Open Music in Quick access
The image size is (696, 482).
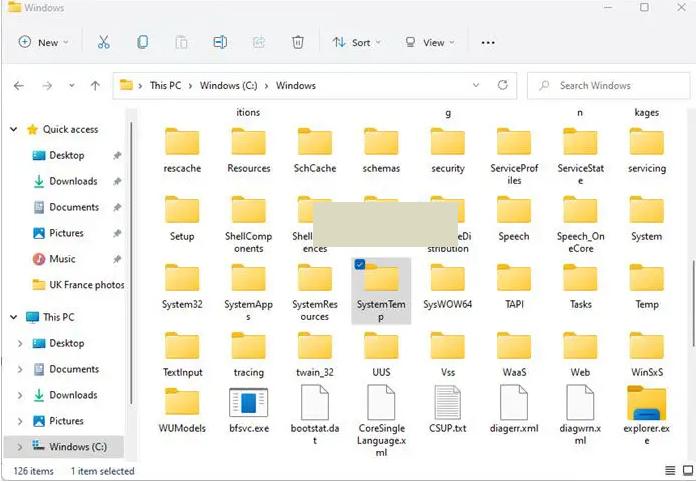tap(62, 259)
